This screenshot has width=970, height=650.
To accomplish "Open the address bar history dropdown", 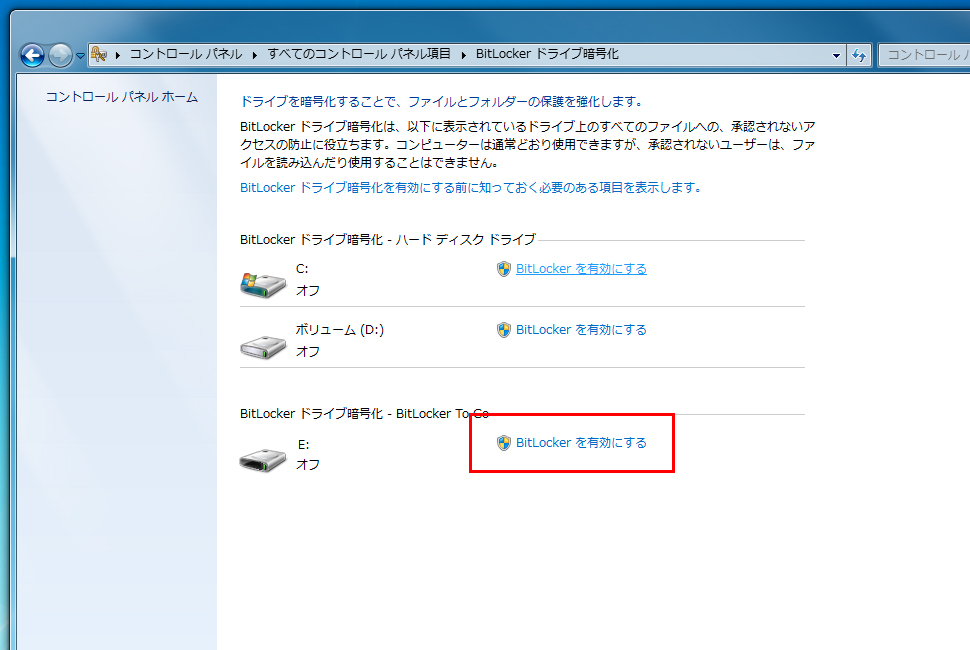I will 836,55.
